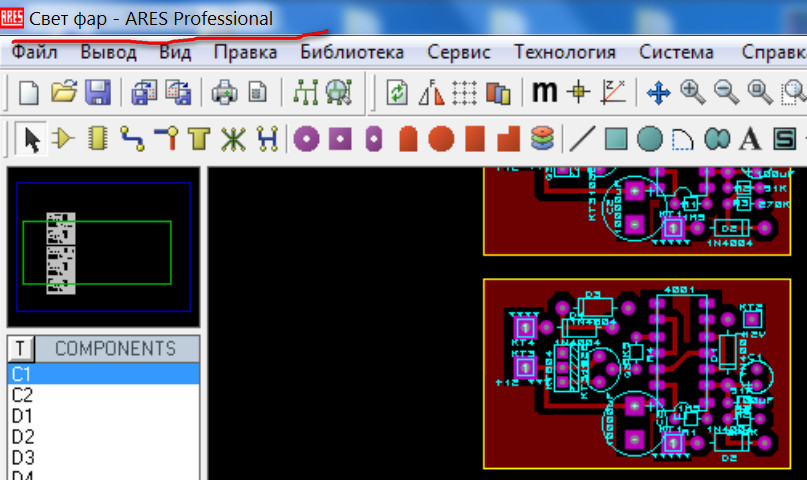Zoom in with the plus magnifier
Viewport: 807px width, 480px height.
693,93
